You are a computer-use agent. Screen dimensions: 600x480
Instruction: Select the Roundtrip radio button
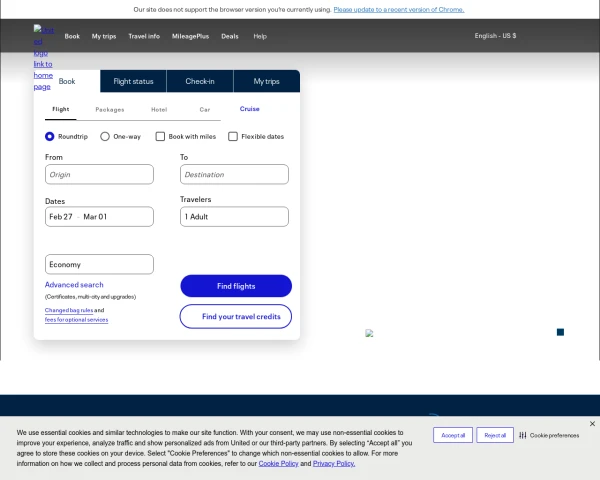tap(50, 136)
